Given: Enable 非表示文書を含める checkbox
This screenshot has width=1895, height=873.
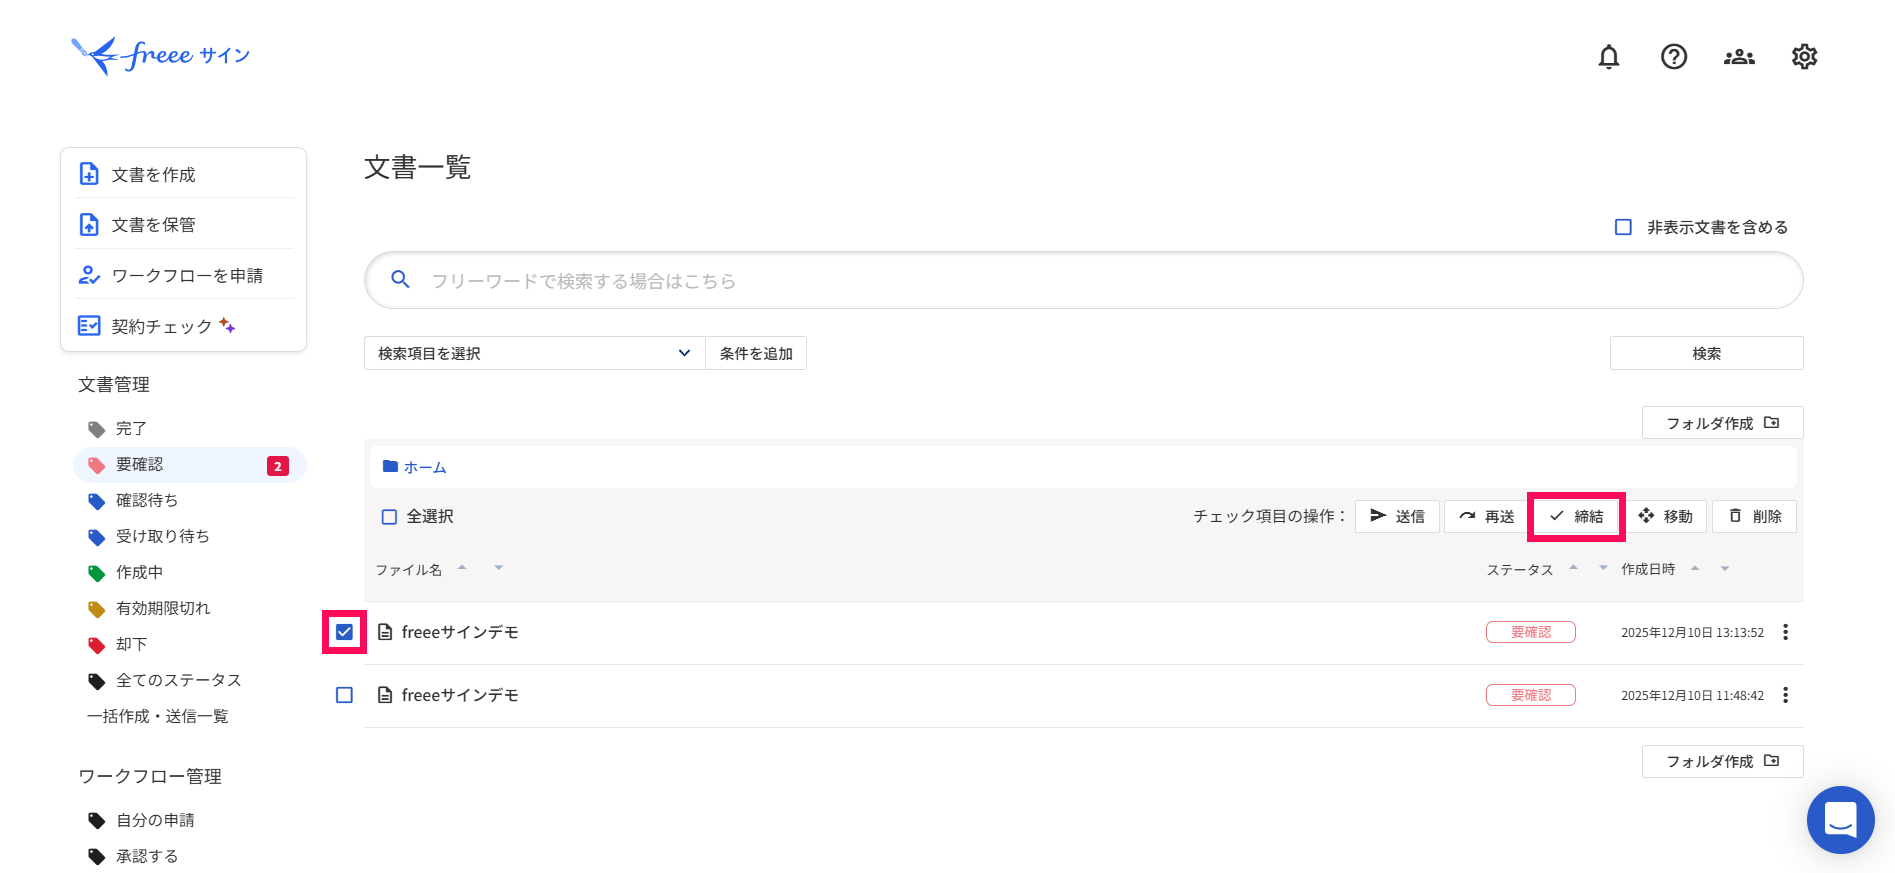Looking at the screenshot, I should point(1623,227).
